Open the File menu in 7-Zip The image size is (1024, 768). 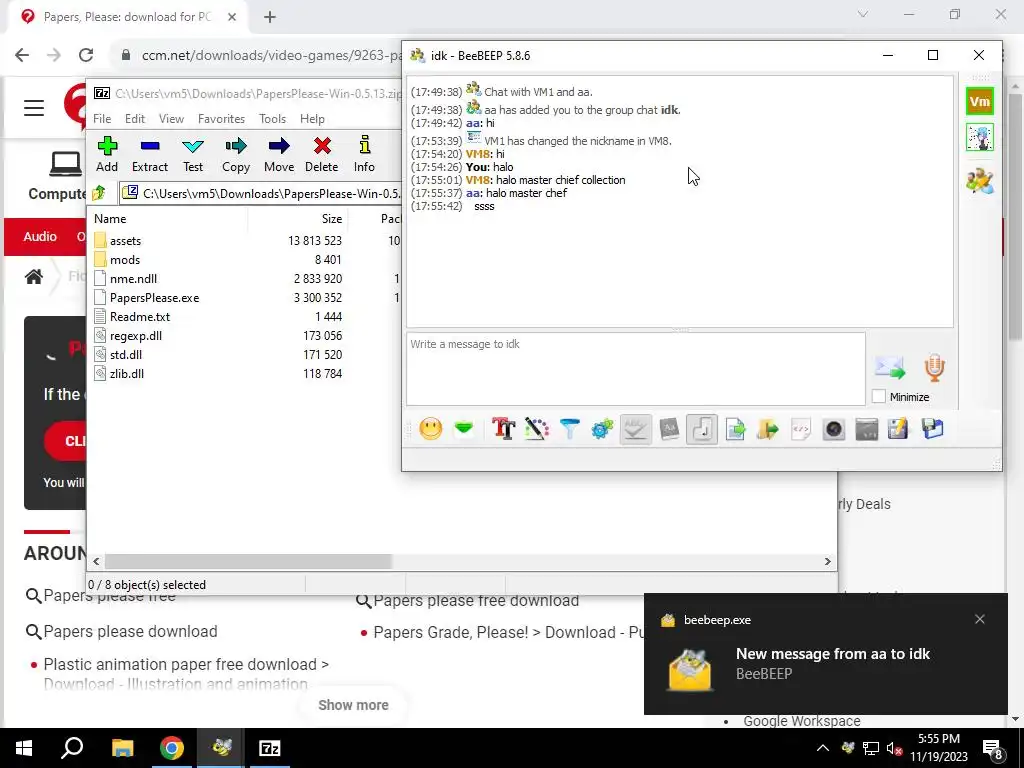coord(102,119)
